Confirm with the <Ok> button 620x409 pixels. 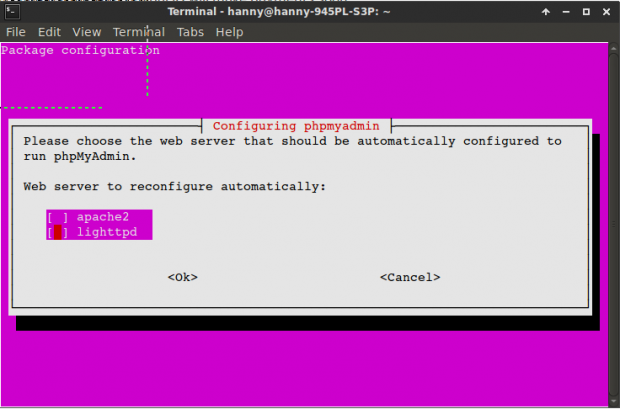coord(183,277)
